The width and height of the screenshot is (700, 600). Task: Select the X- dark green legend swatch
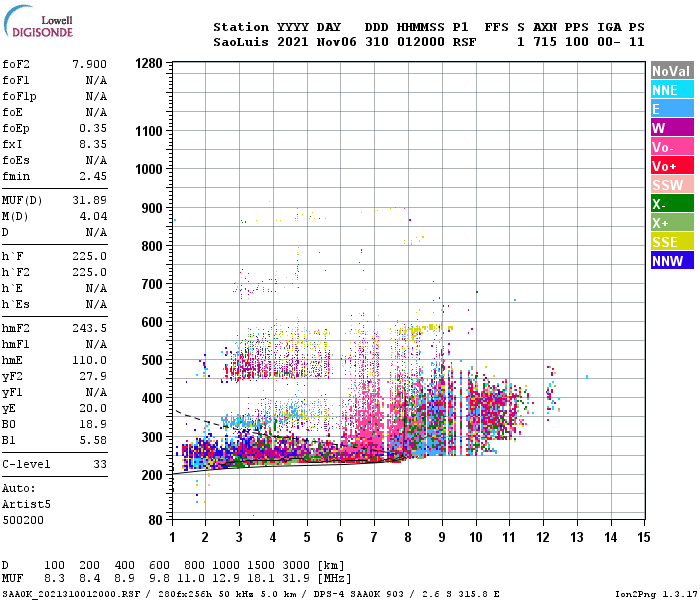(672, 204)
